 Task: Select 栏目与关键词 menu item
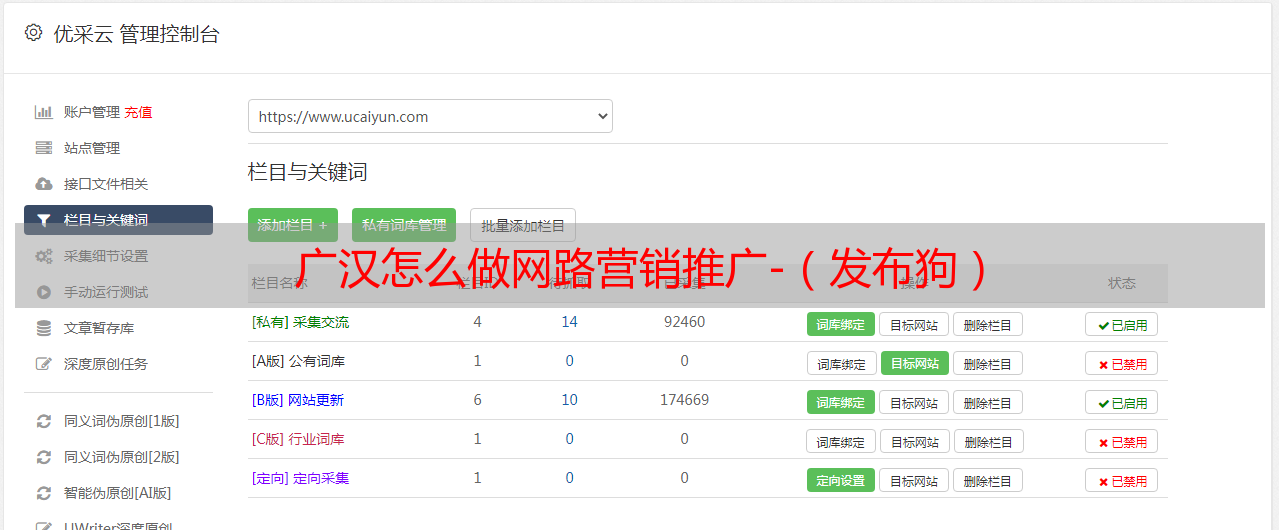[118, 220]
